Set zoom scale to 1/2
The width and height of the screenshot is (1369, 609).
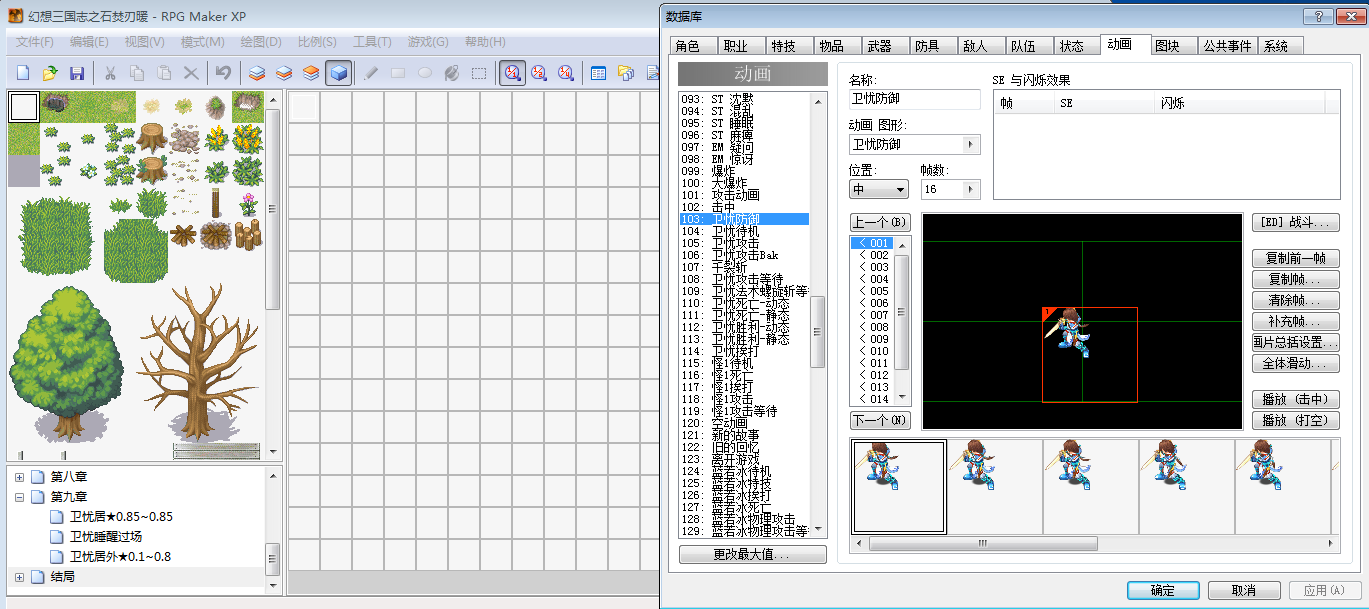(539, 73)
